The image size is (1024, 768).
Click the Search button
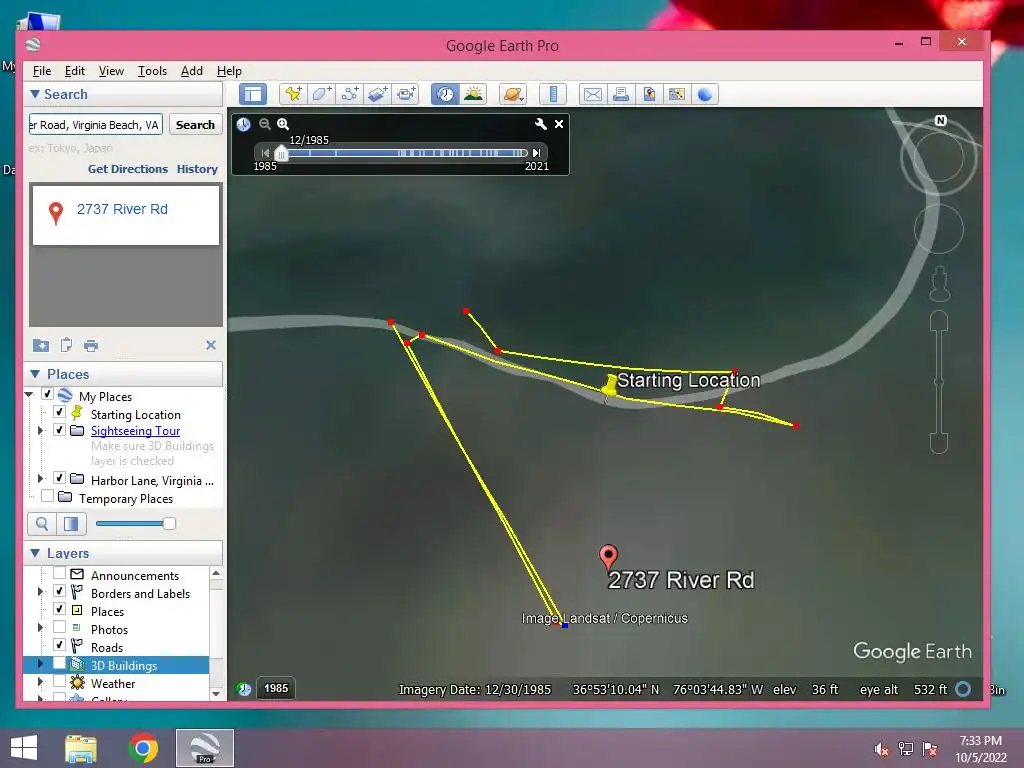pyautogui.click(x=195, y=125)
